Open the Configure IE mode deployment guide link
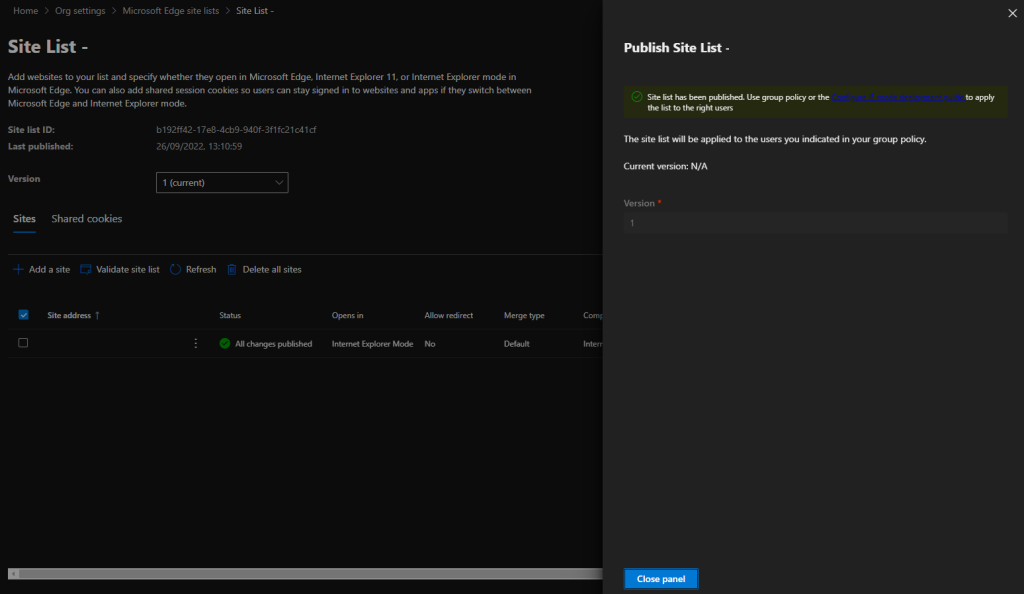 pos(898,97)
